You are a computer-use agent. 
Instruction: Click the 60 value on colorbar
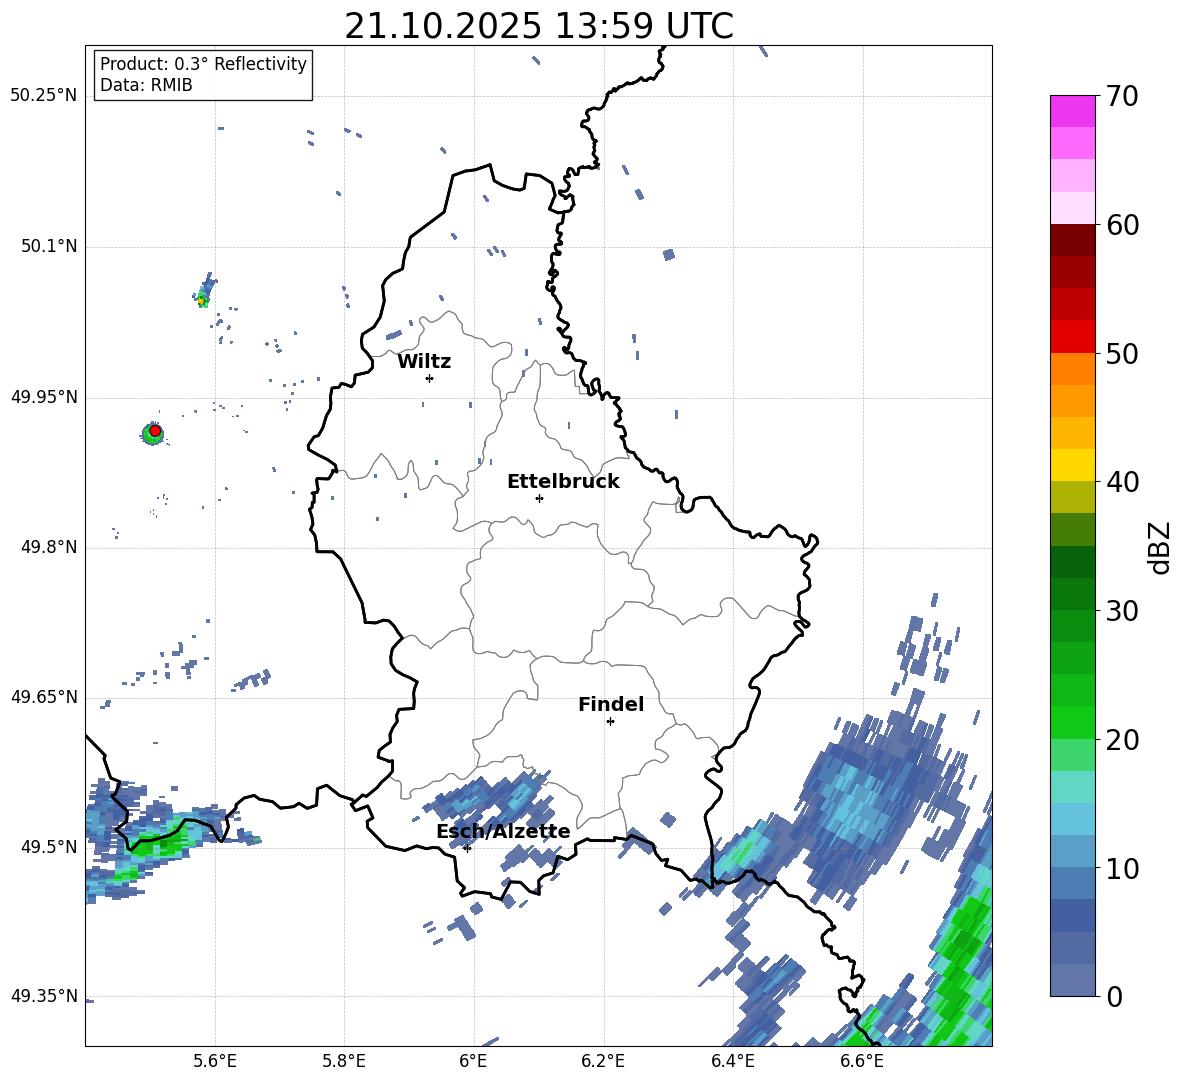(x=1123, y=225)
